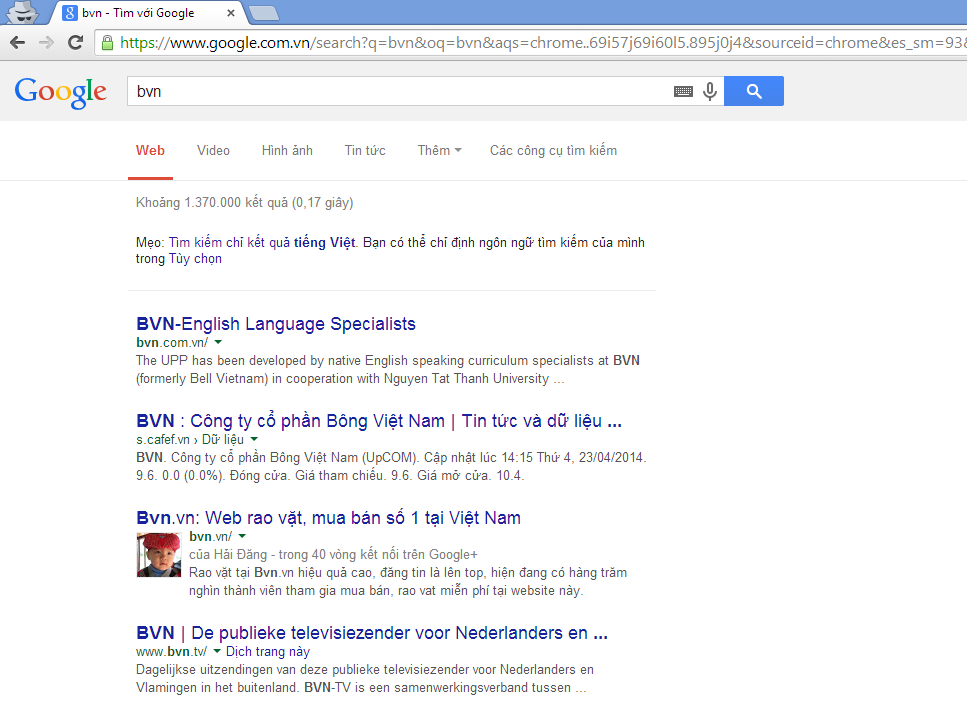The width and height of the screenshot is (967, 719).
Task: Click the child photo author thumbnail
Action: click(159, 555)
